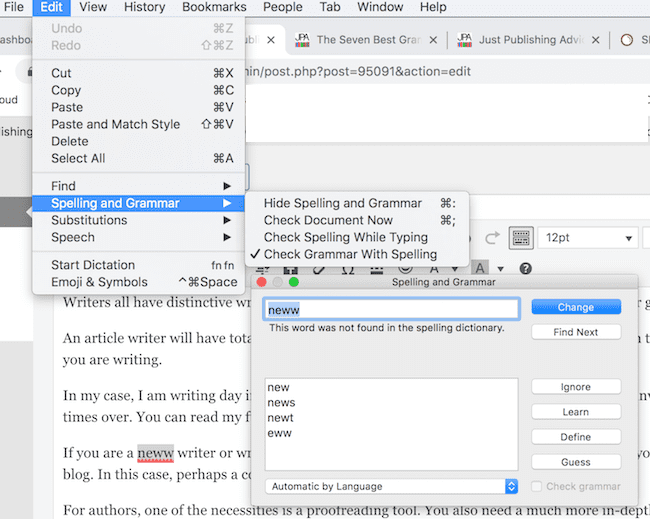Open the Bookmarks menu
The image size is (650, 519).
[214, 7]
